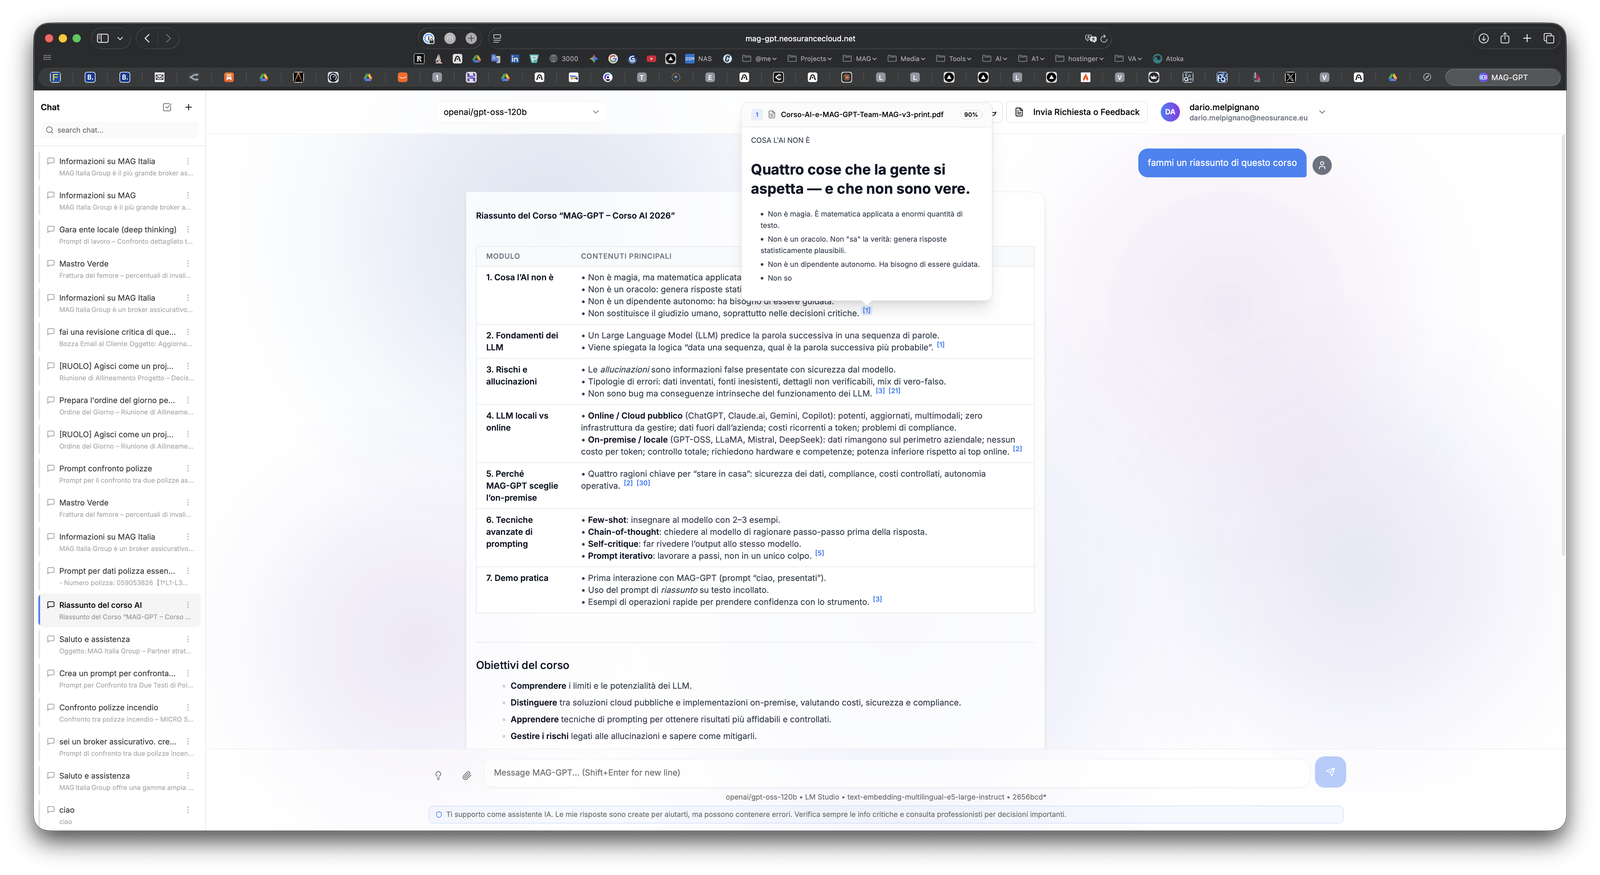Click Invia Richiesta o Feedback button

tap(1077, 112)
